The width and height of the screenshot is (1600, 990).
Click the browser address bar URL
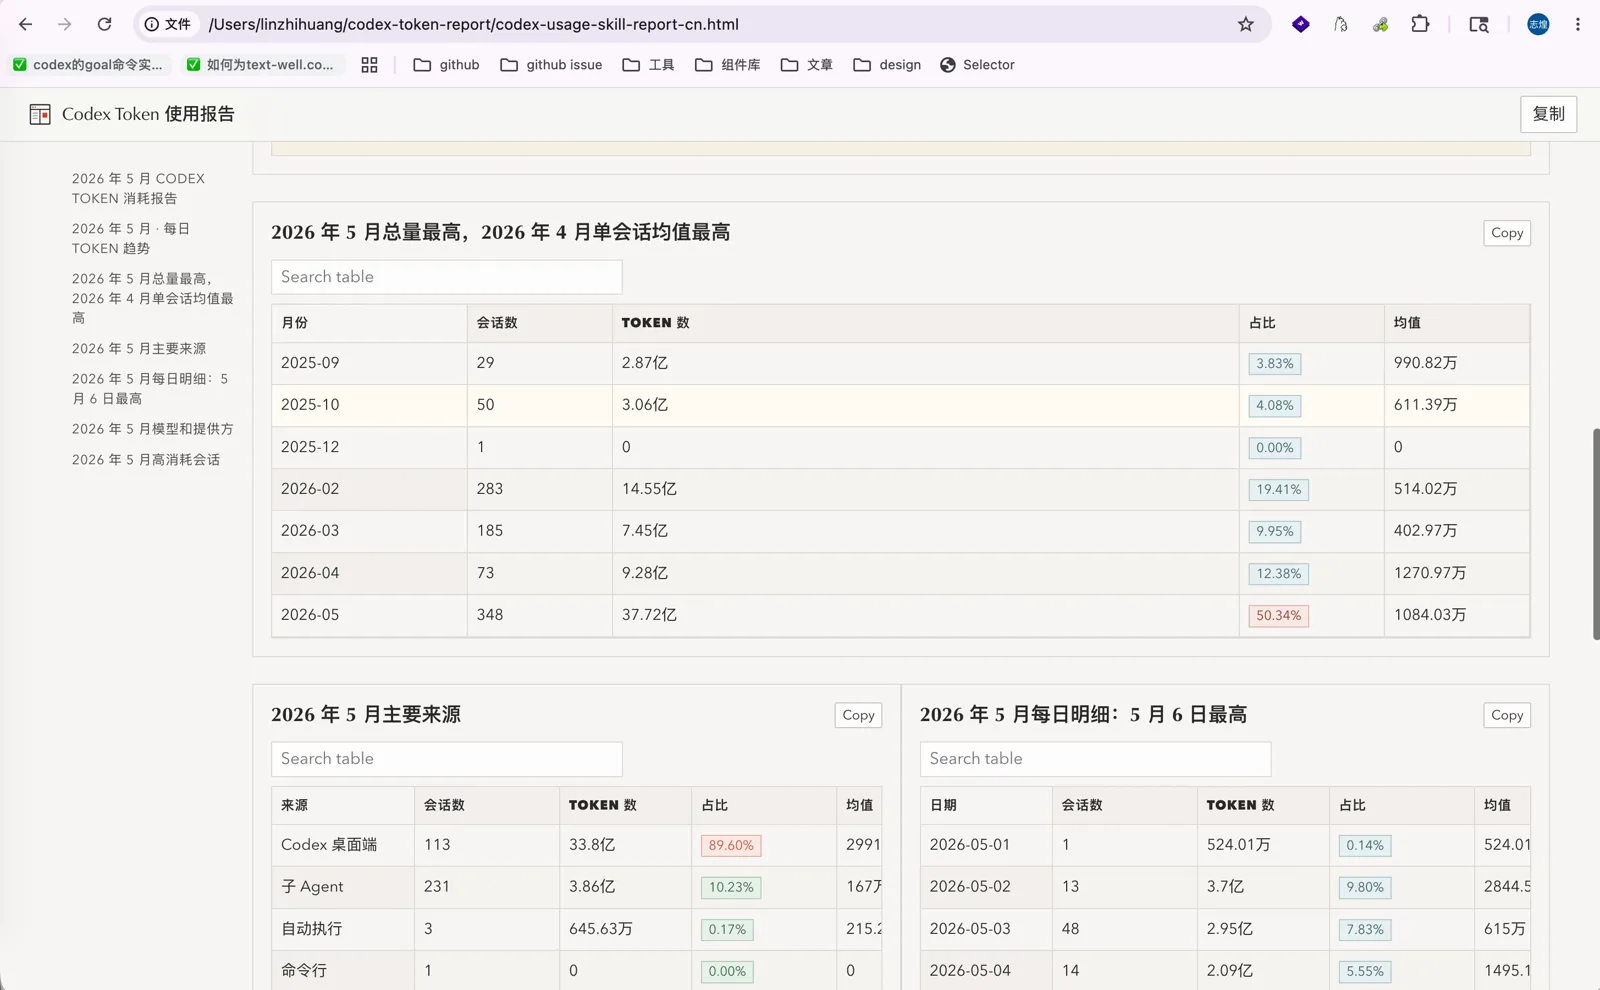tap(473, 24)
